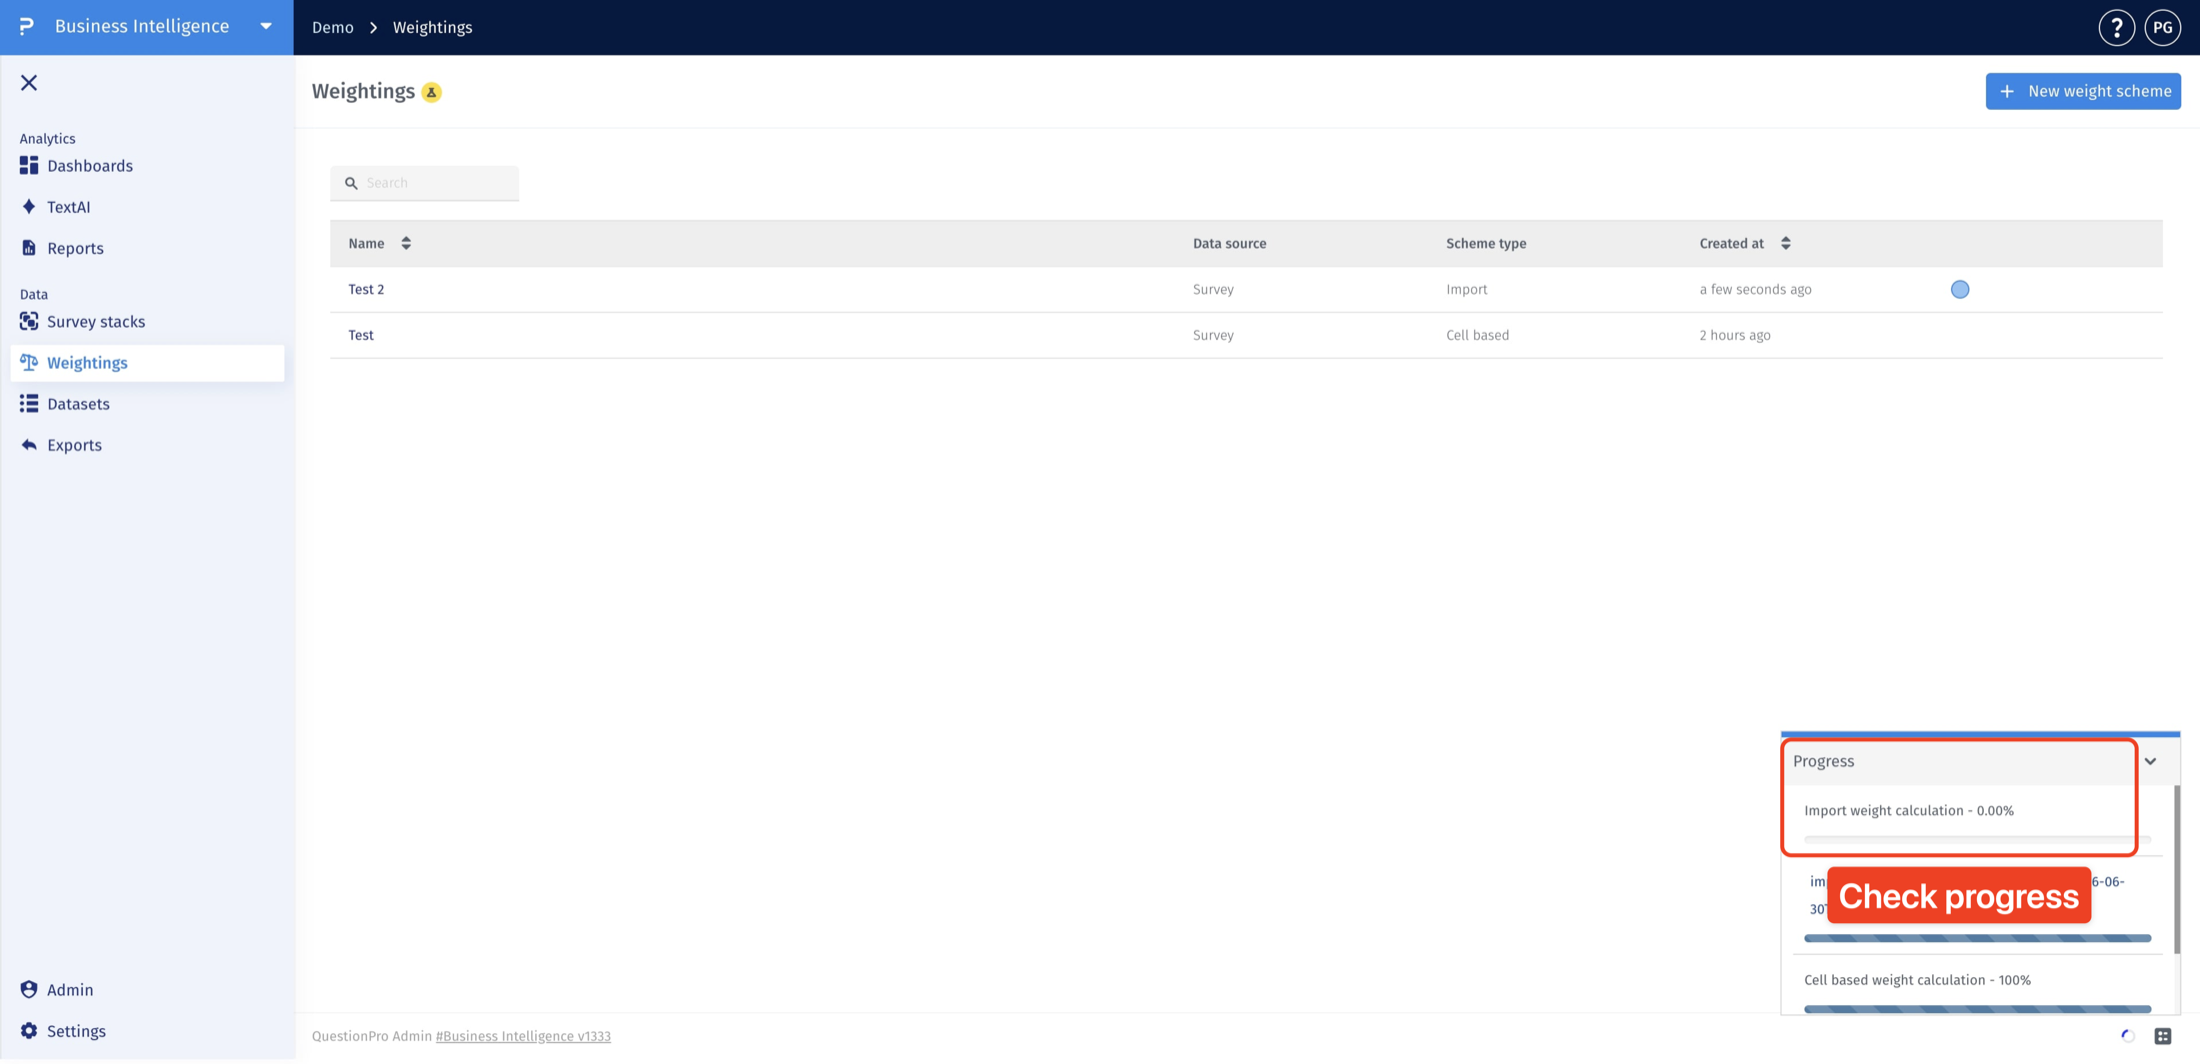Click Cell based weight calculation entry
Viewport: 2200px width, 1064px height.
tap(1917, 980)
